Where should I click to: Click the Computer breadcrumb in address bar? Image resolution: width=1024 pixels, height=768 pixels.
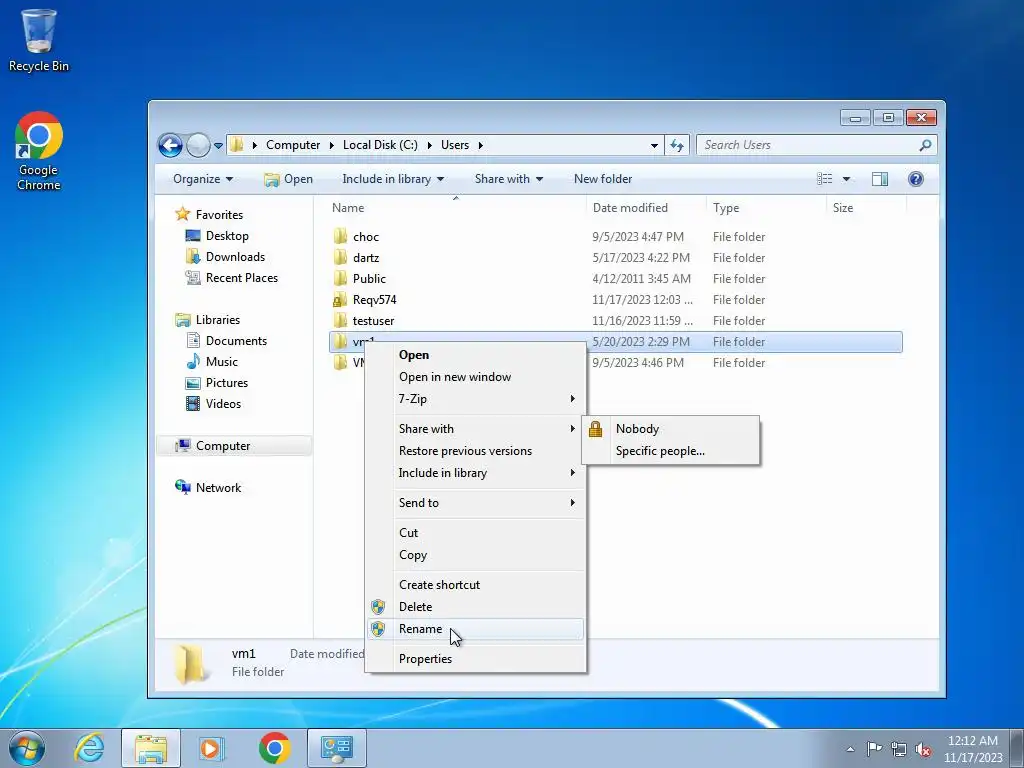[293, 145]
